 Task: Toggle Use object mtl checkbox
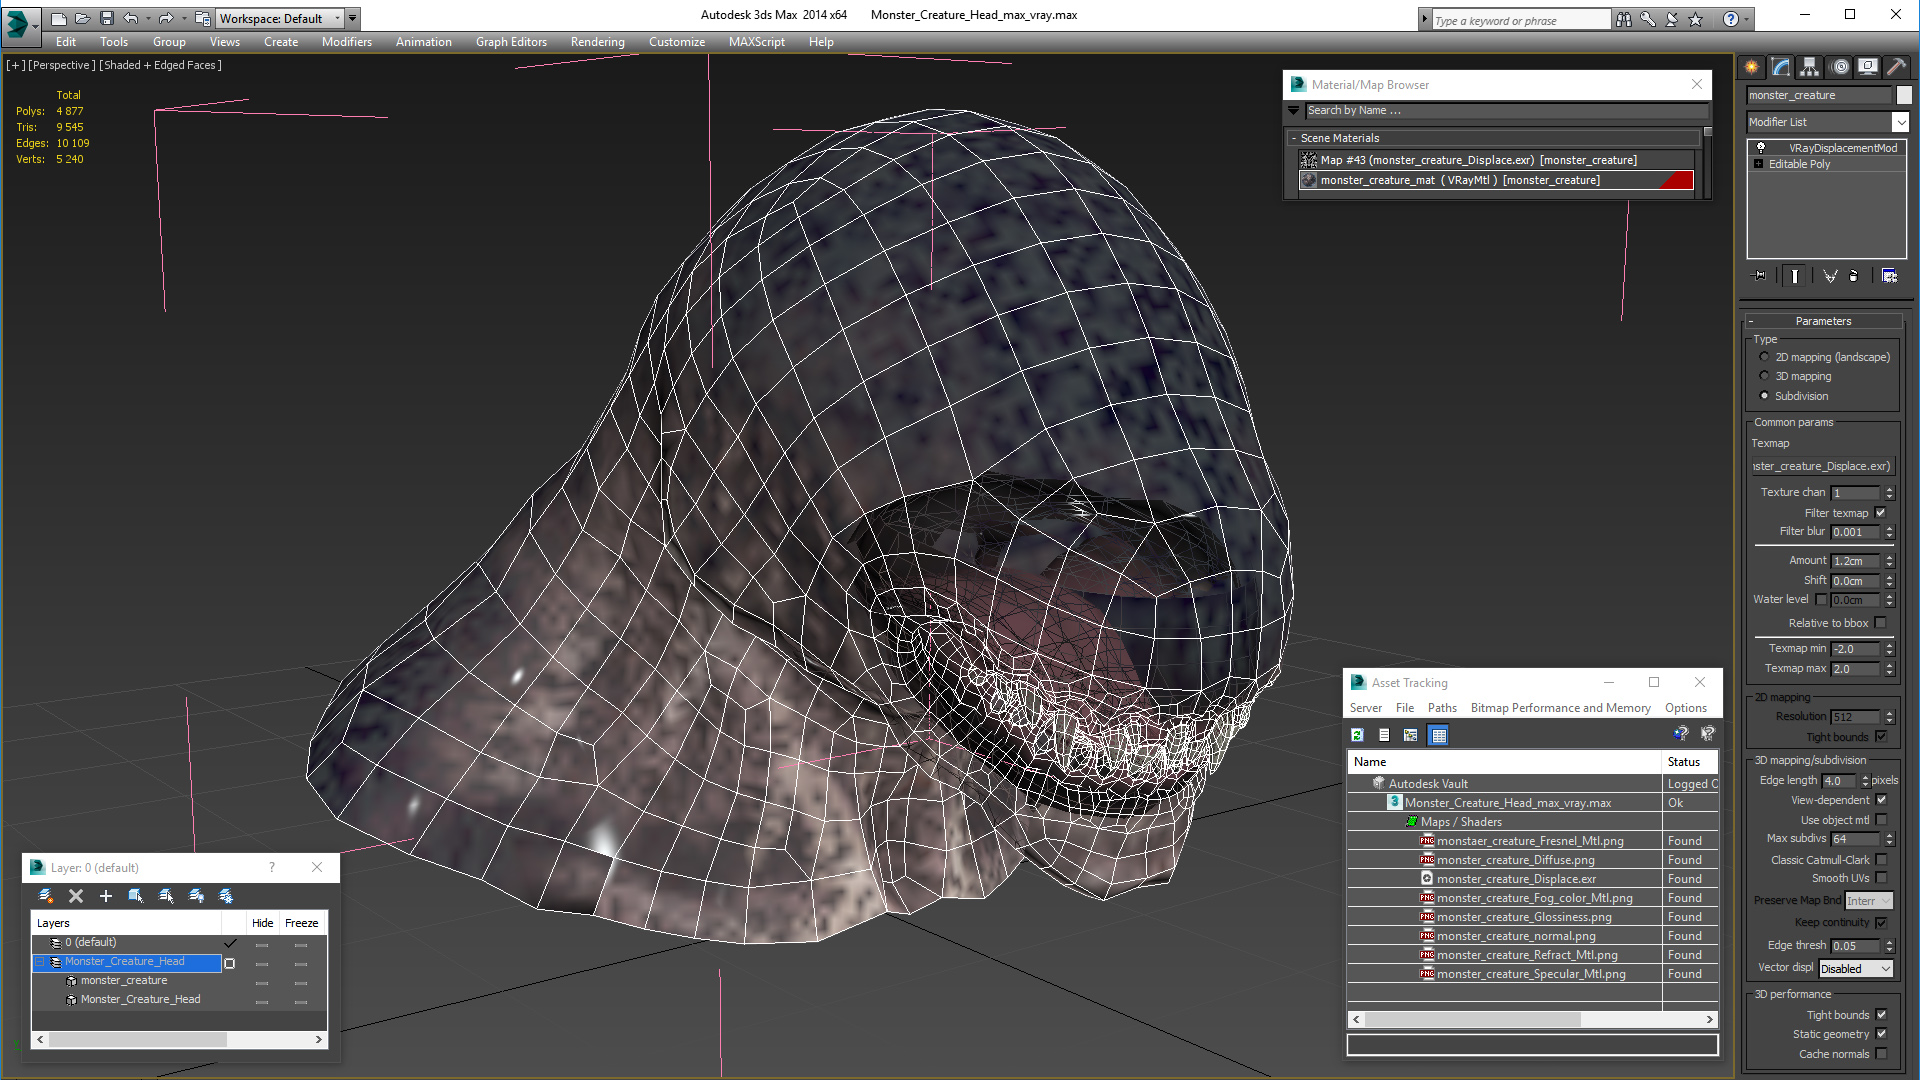point(1881,820)
